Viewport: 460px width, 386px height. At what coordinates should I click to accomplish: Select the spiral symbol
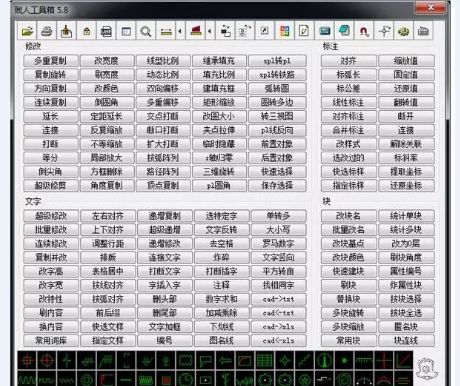[x=344, y=379]
